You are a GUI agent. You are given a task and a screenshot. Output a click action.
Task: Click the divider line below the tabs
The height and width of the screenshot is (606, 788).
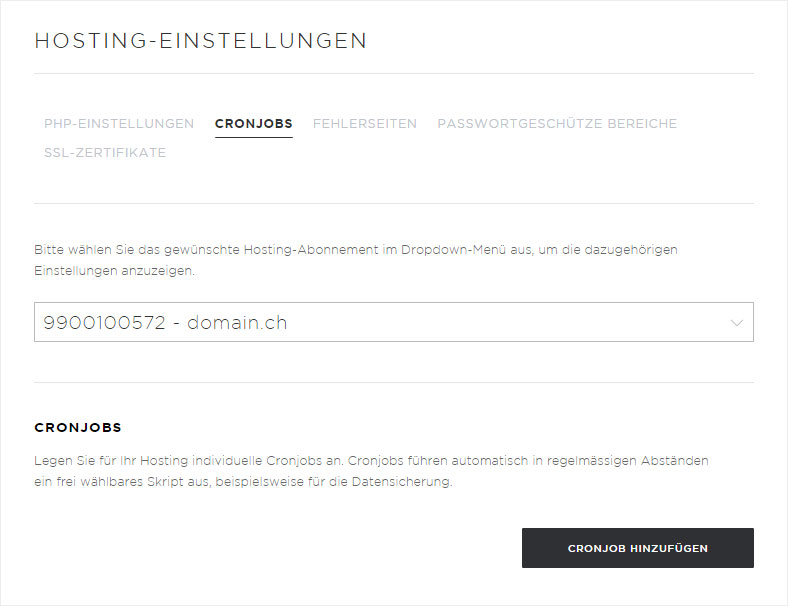pyautogui.click(x=394, y=204)
